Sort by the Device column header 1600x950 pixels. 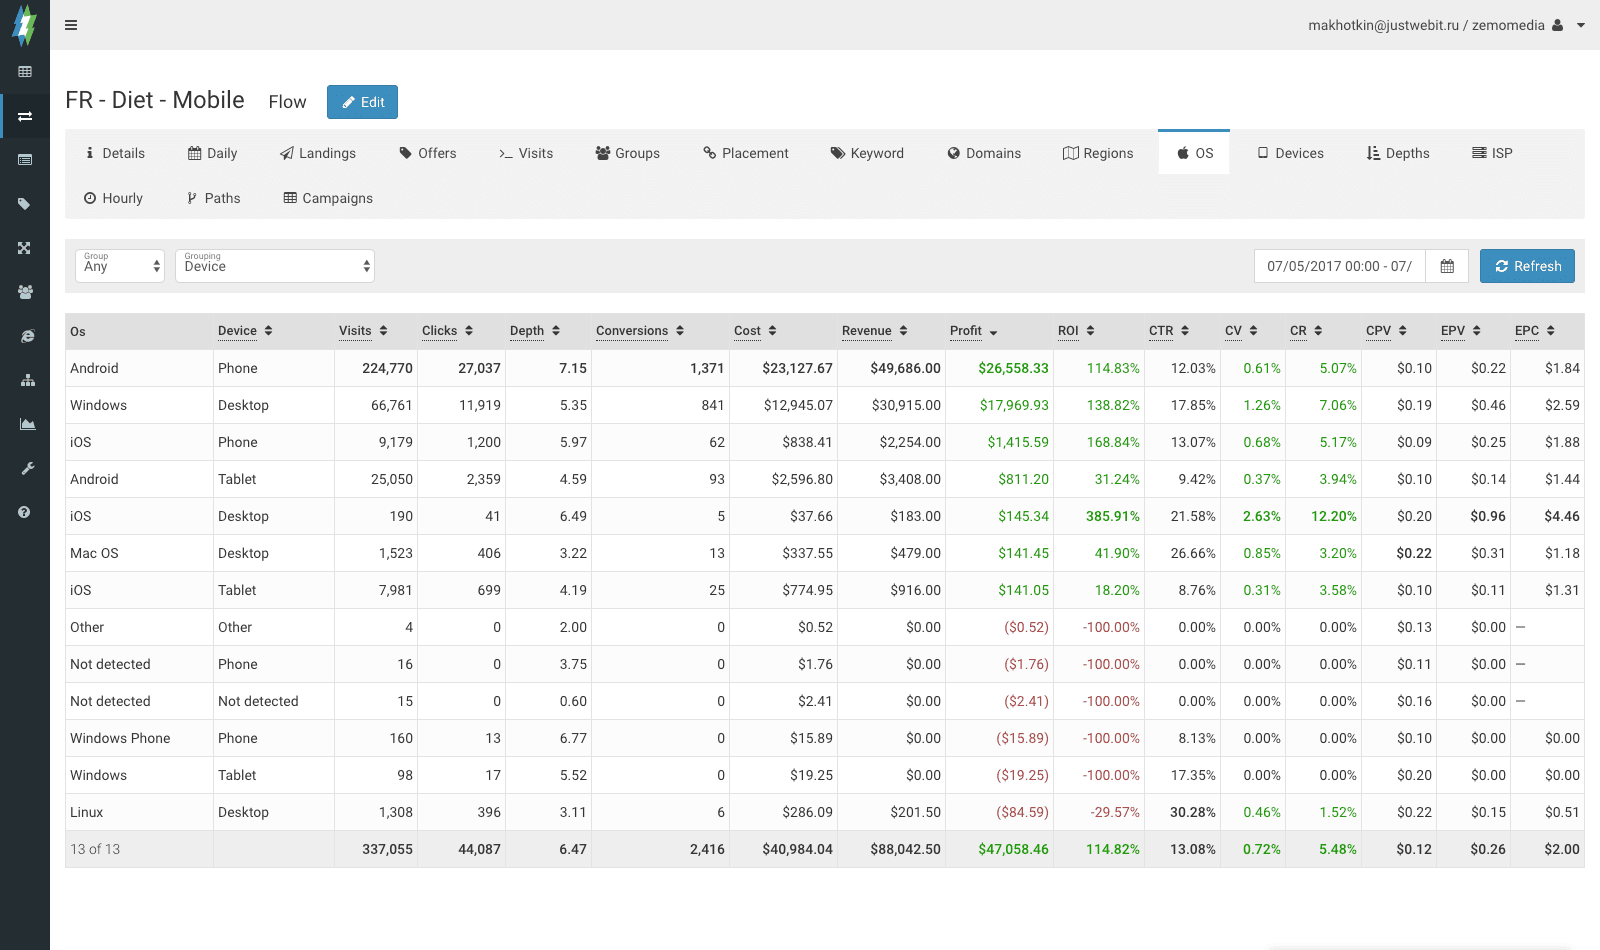tap(245, 331)
